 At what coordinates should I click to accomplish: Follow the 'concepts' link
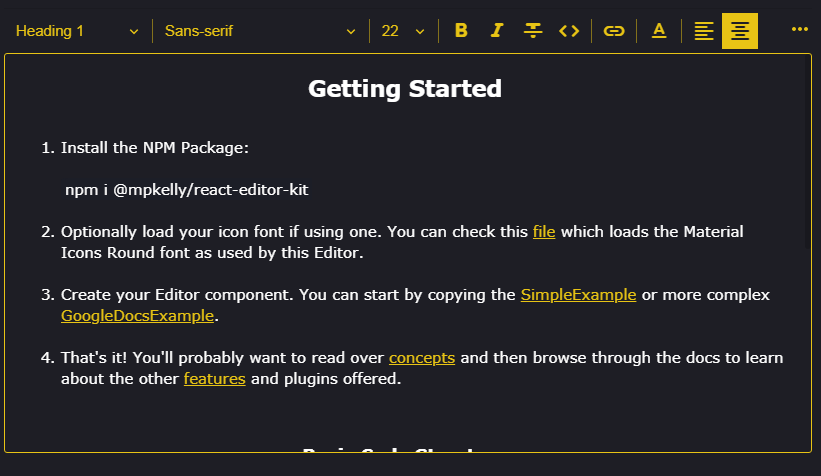coord(422,358)
